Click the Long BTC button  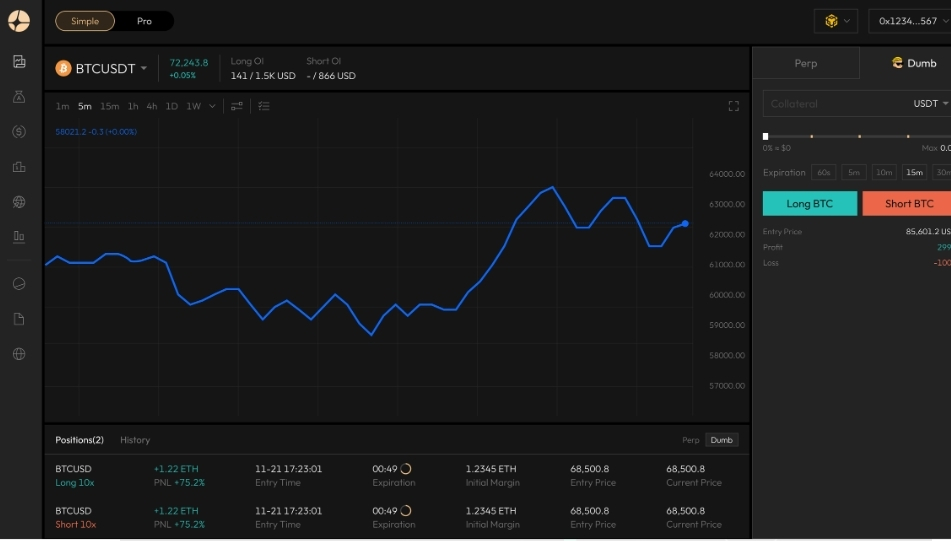point(809,204)
